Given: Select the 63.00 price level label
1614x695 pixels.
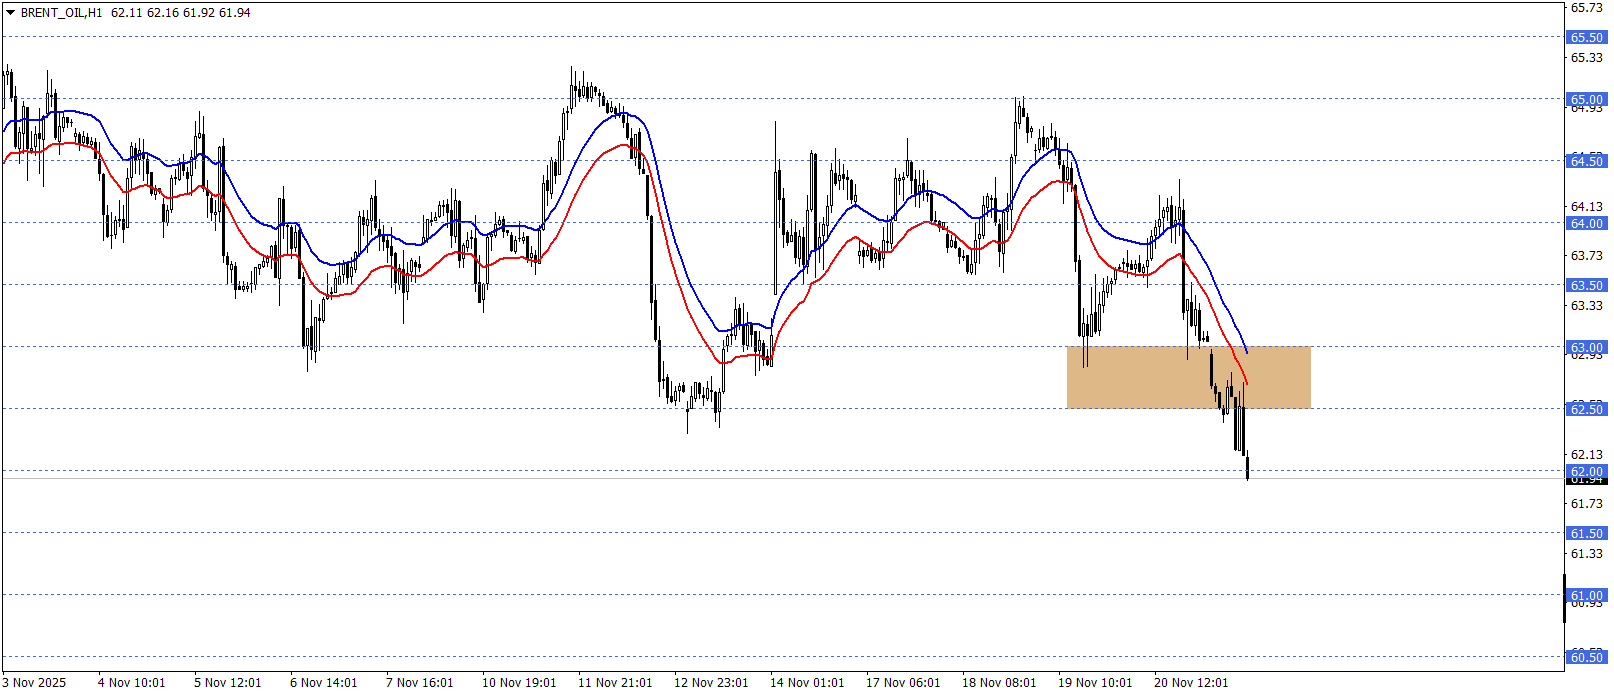Looking at the screenshot, I should click(x=1586, y=348).
